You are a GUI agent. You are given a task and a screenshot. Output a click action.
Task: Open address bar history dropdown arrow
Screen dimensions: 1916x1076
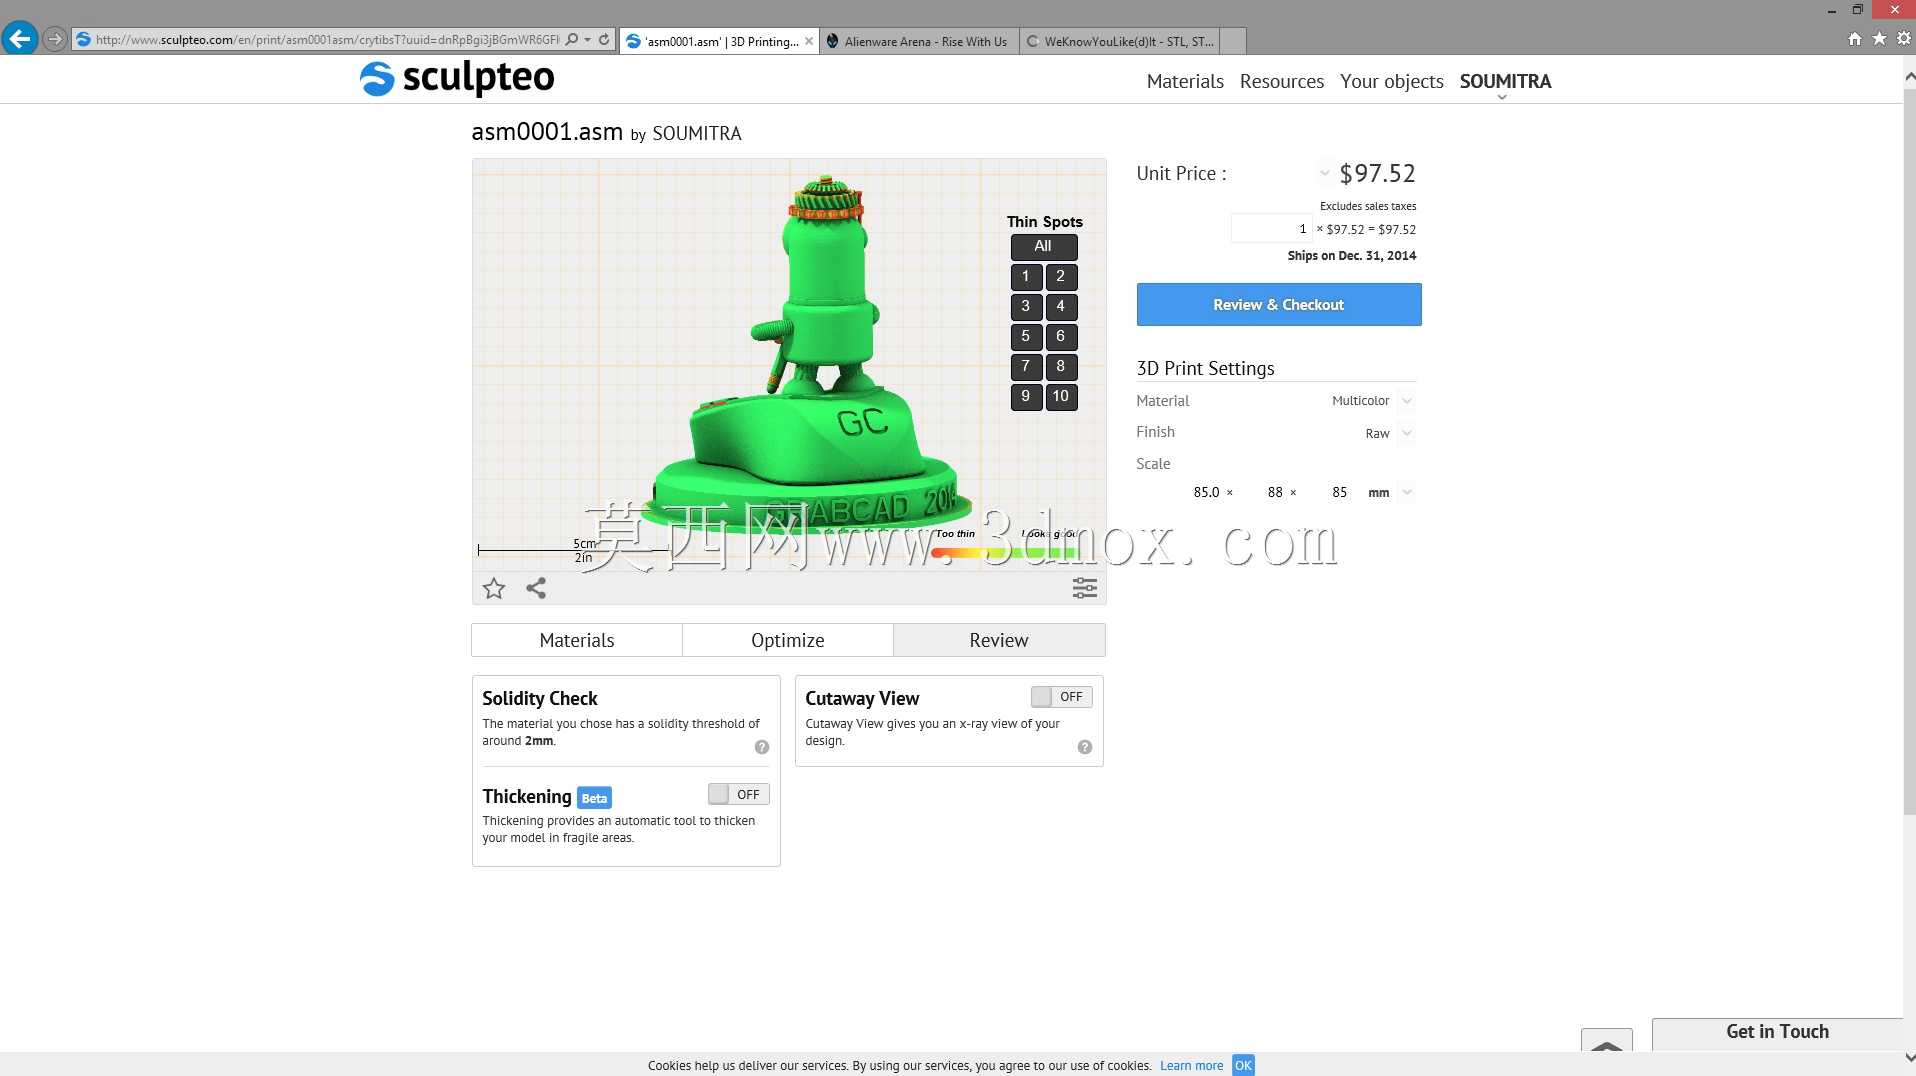click(x=587, y=40)
